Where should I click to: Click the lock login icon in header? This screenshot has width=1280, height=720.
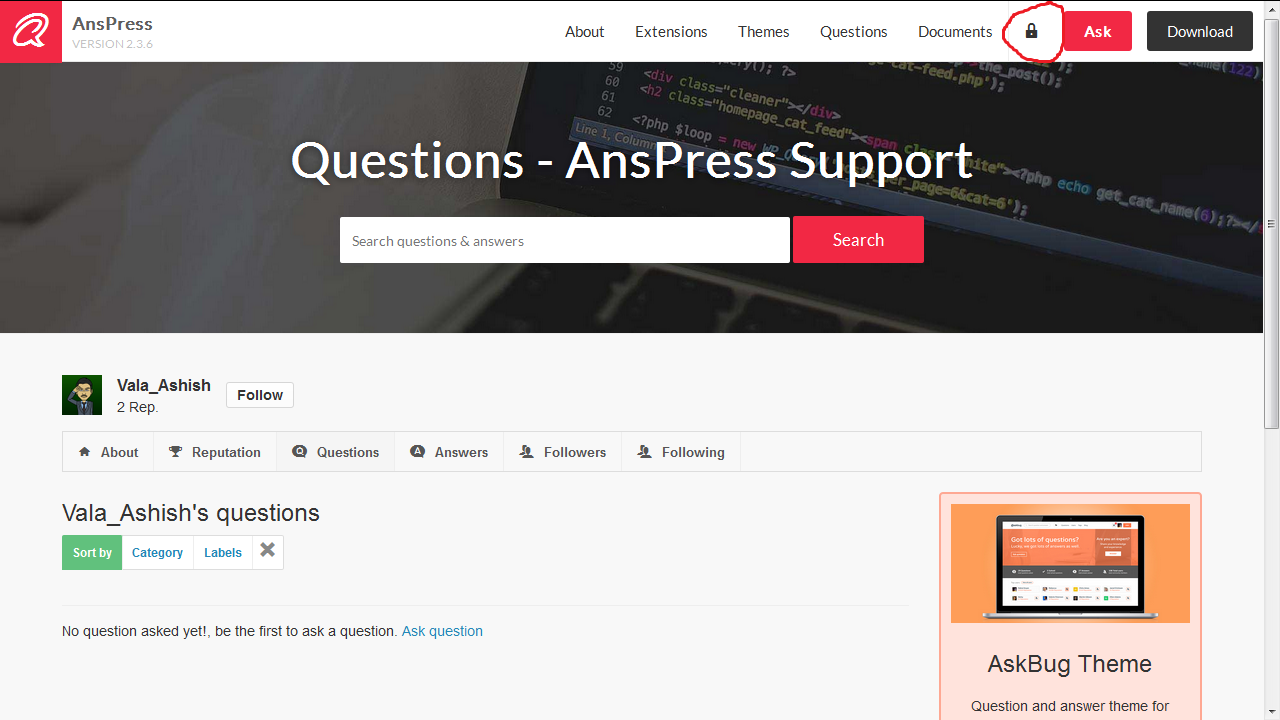coord(1031,31)
